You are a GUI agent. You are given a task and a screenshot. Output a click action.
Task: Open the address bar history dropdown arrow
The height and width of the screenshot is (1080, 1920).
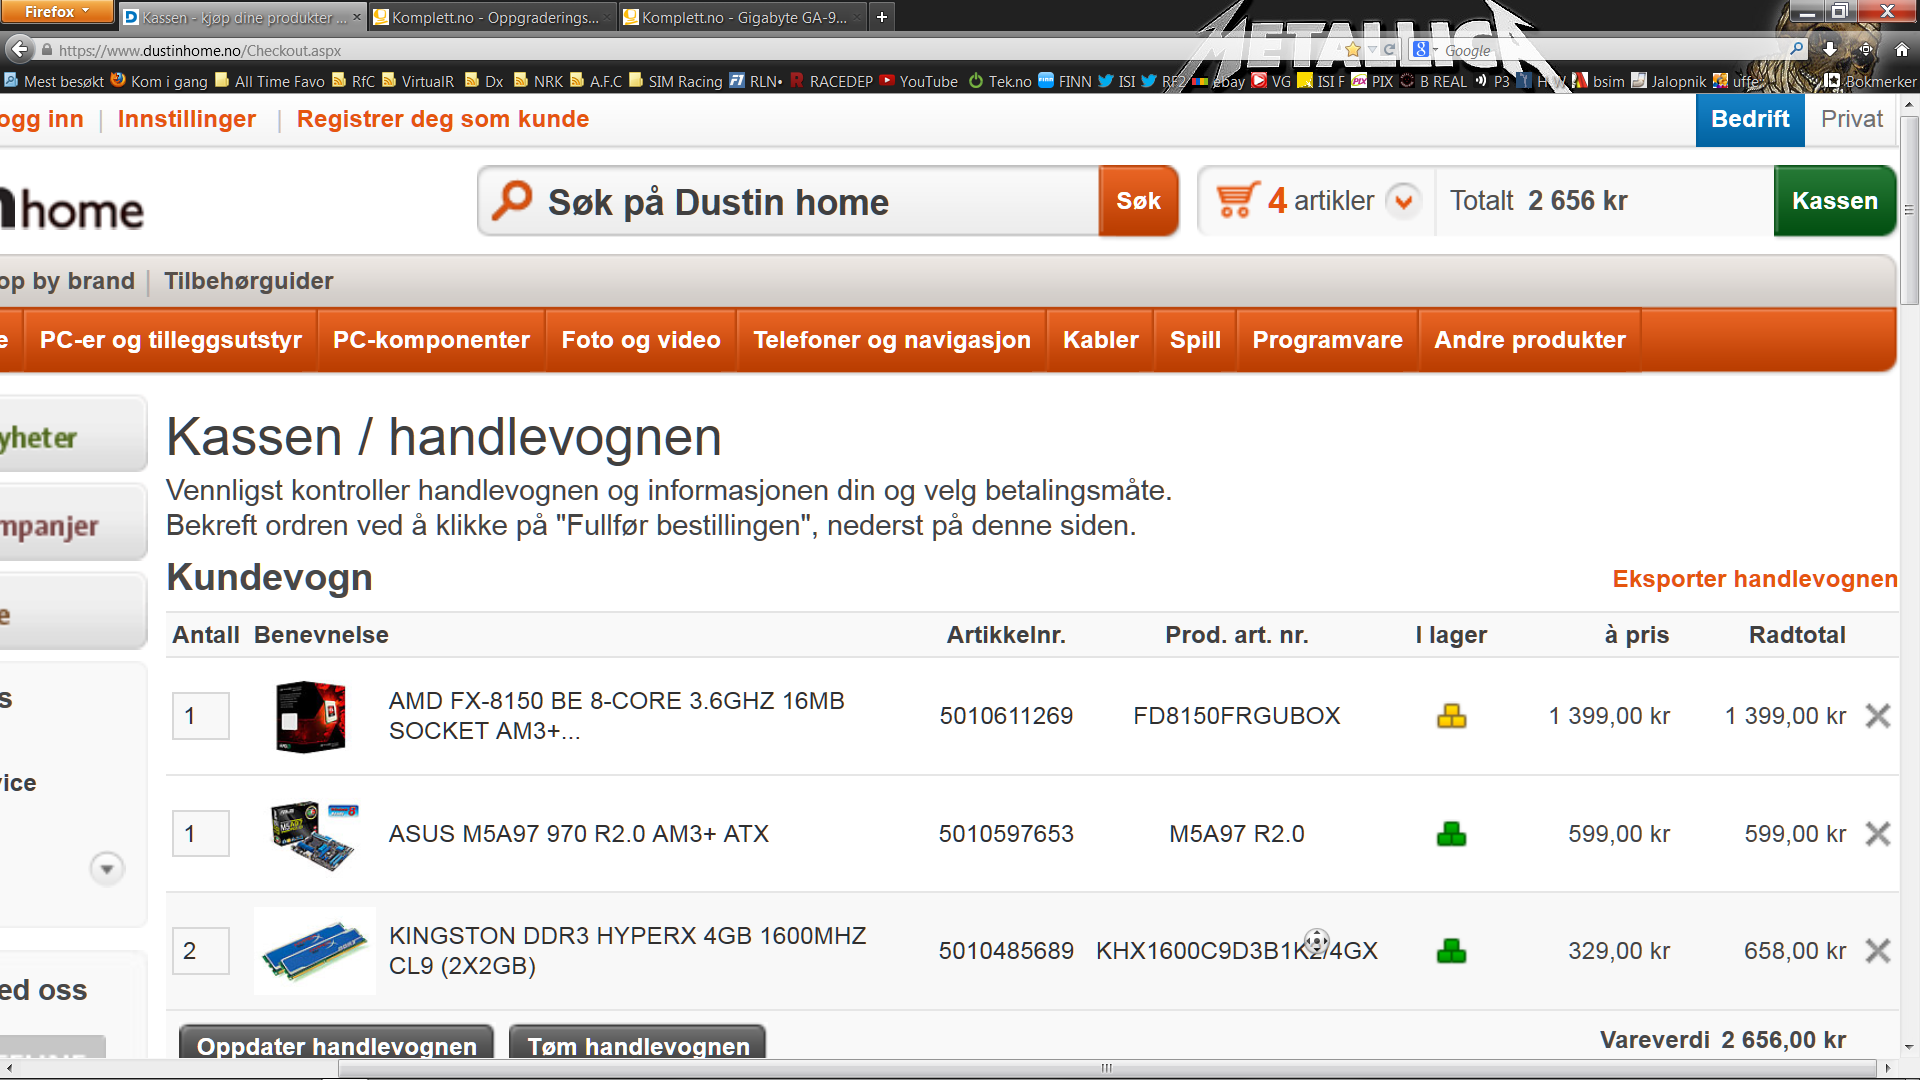1372,50
